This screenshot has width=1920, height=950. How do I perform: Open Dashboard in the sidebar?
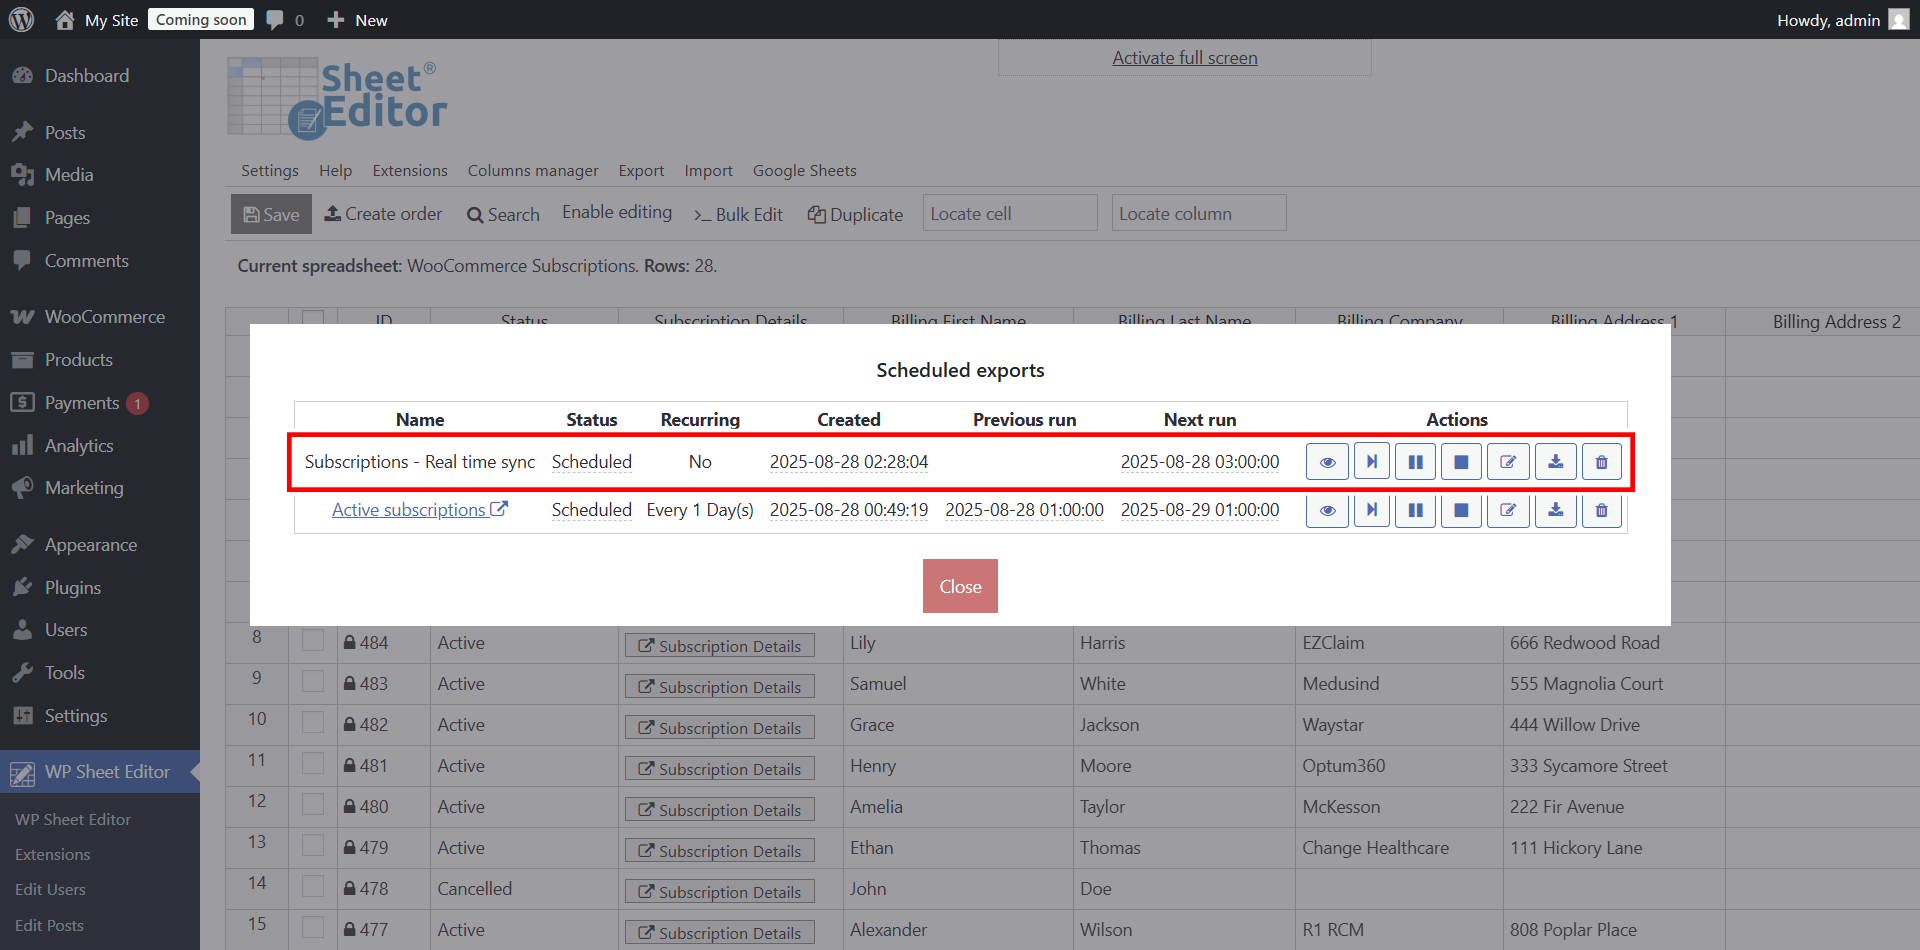[x=100, y=76]
